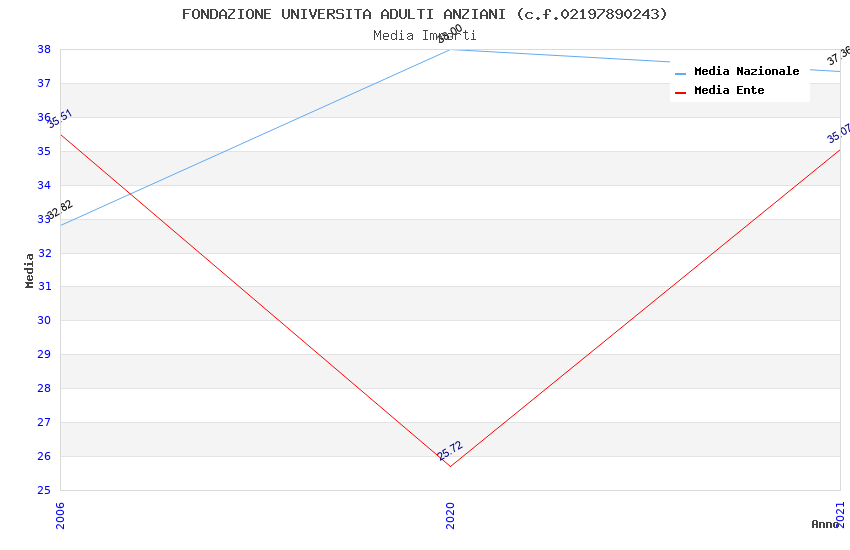The width and height of the screenshot is (850, 550).
Task: Select the 35.51 data label
Action: pyautogui.click(x=60, y=119)
